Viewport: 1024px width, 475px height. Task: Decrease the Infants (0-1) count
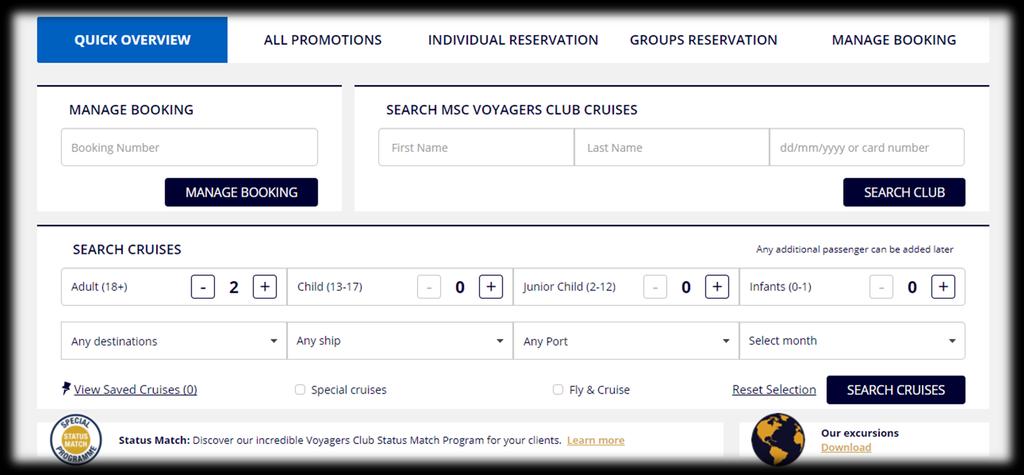click(882, 287)
